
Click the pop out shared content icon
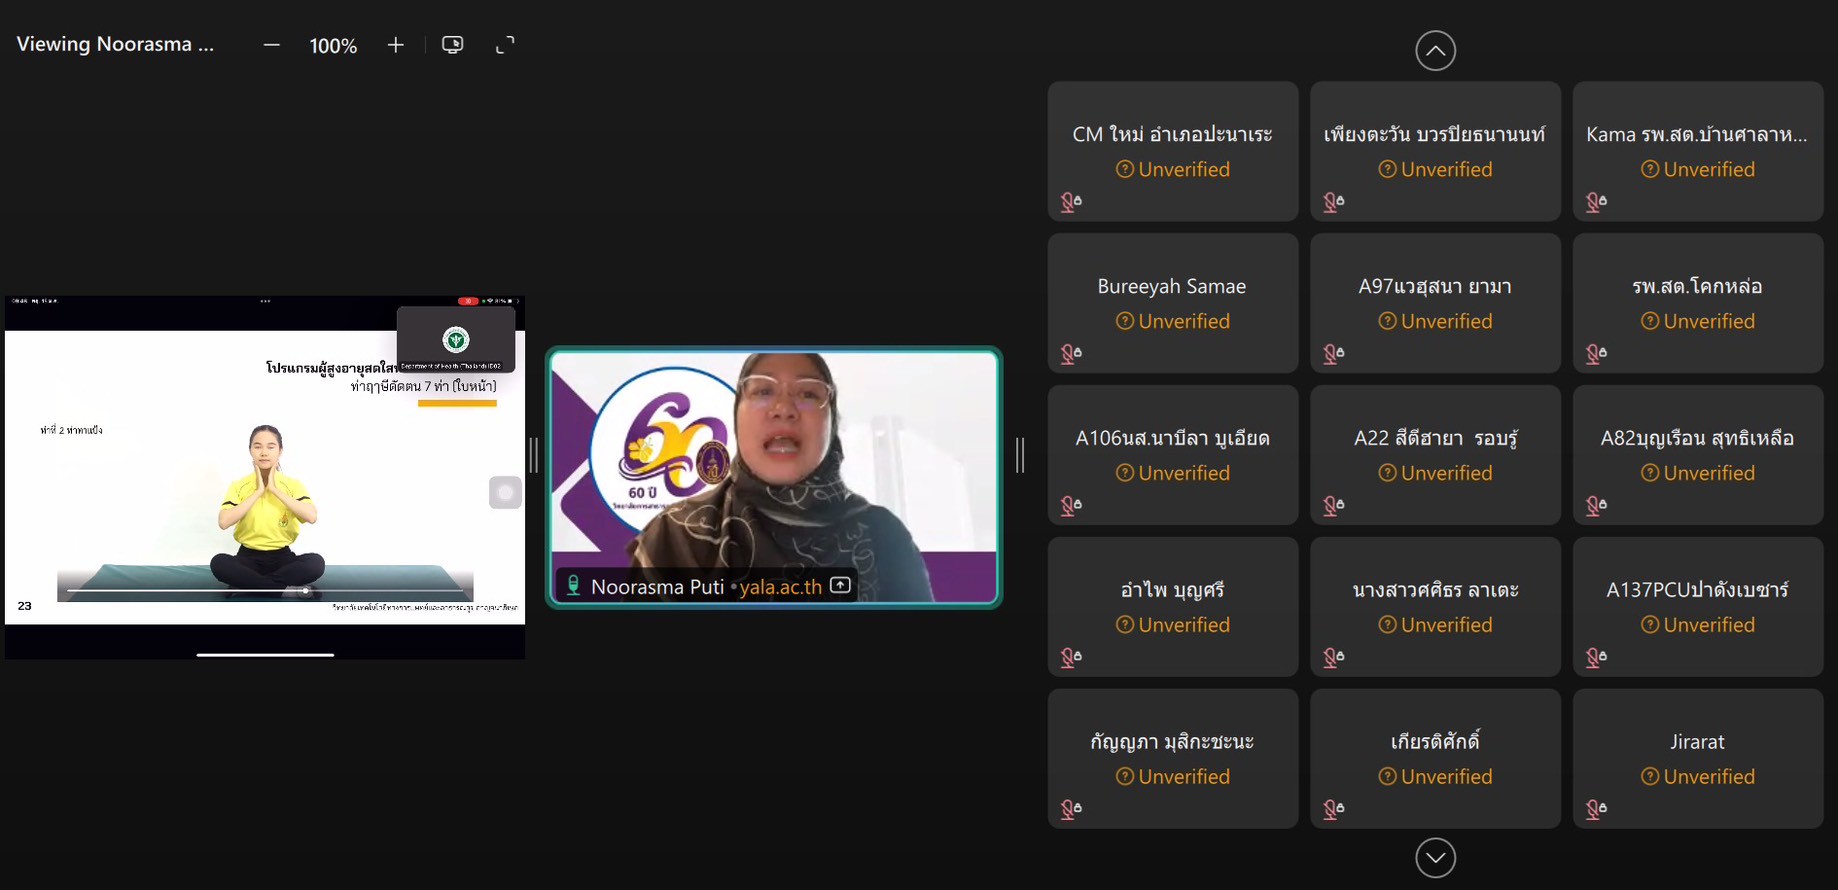pos(453,45)
